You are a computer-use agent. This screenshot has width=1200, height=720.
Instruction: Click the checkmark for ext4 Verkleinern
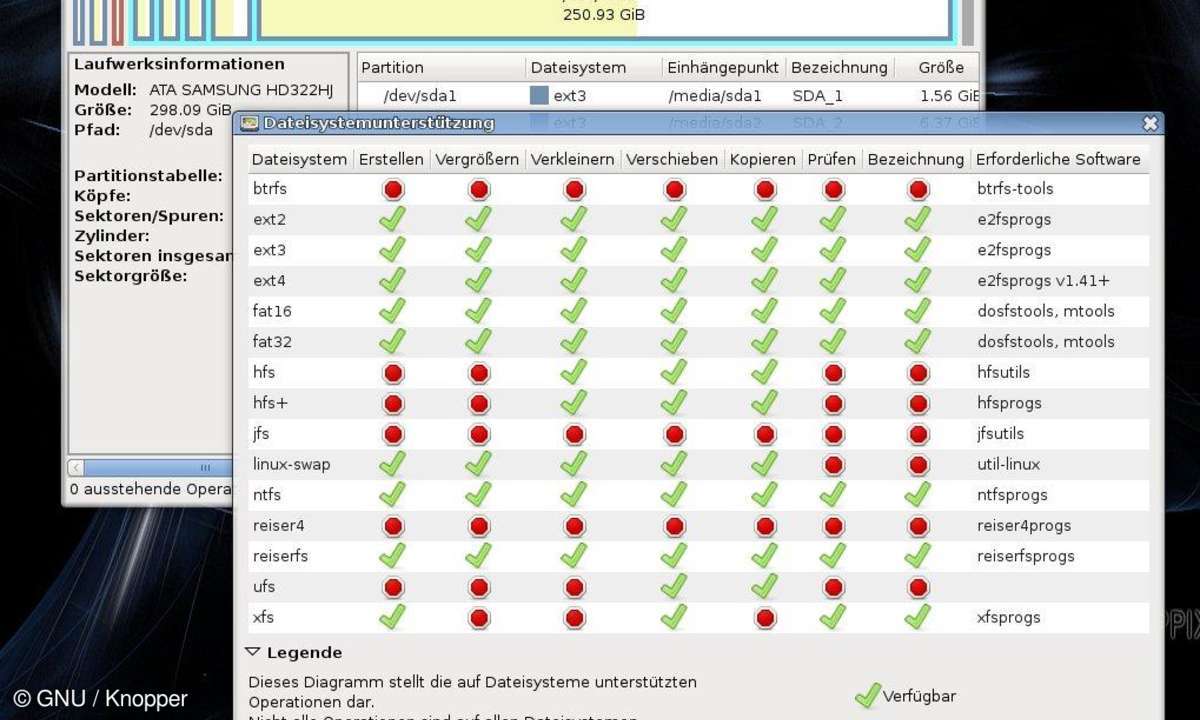574,280
